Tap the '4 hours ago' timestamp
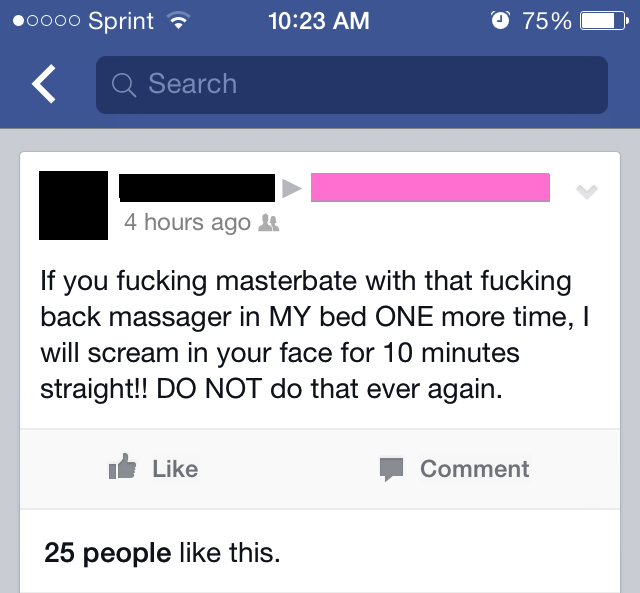 pyautogui.click(x=187, y=223)
